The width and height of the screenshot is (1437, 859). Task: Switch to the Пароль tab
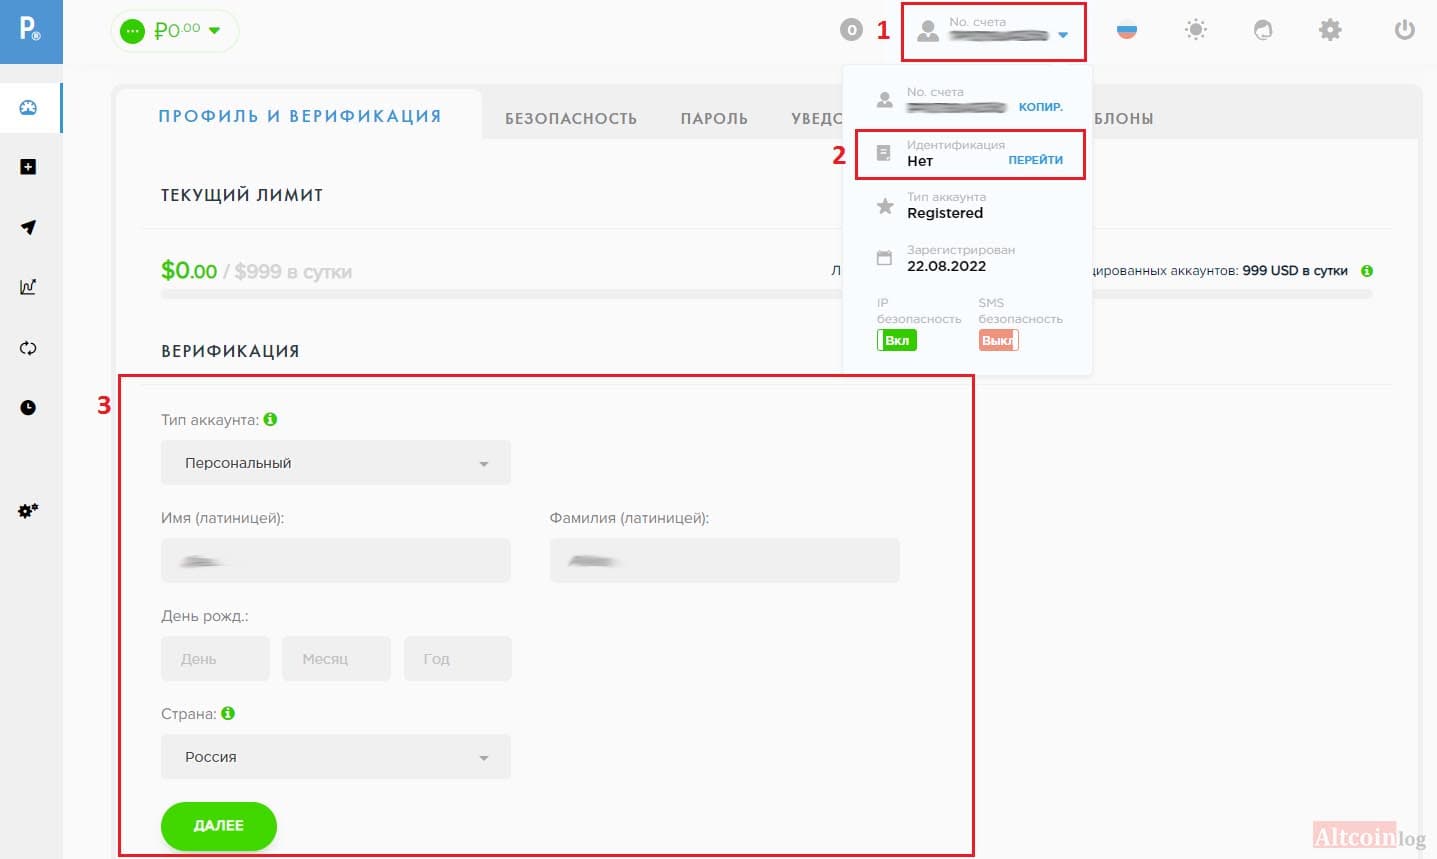pyautogui.click(x=714, y=119)
